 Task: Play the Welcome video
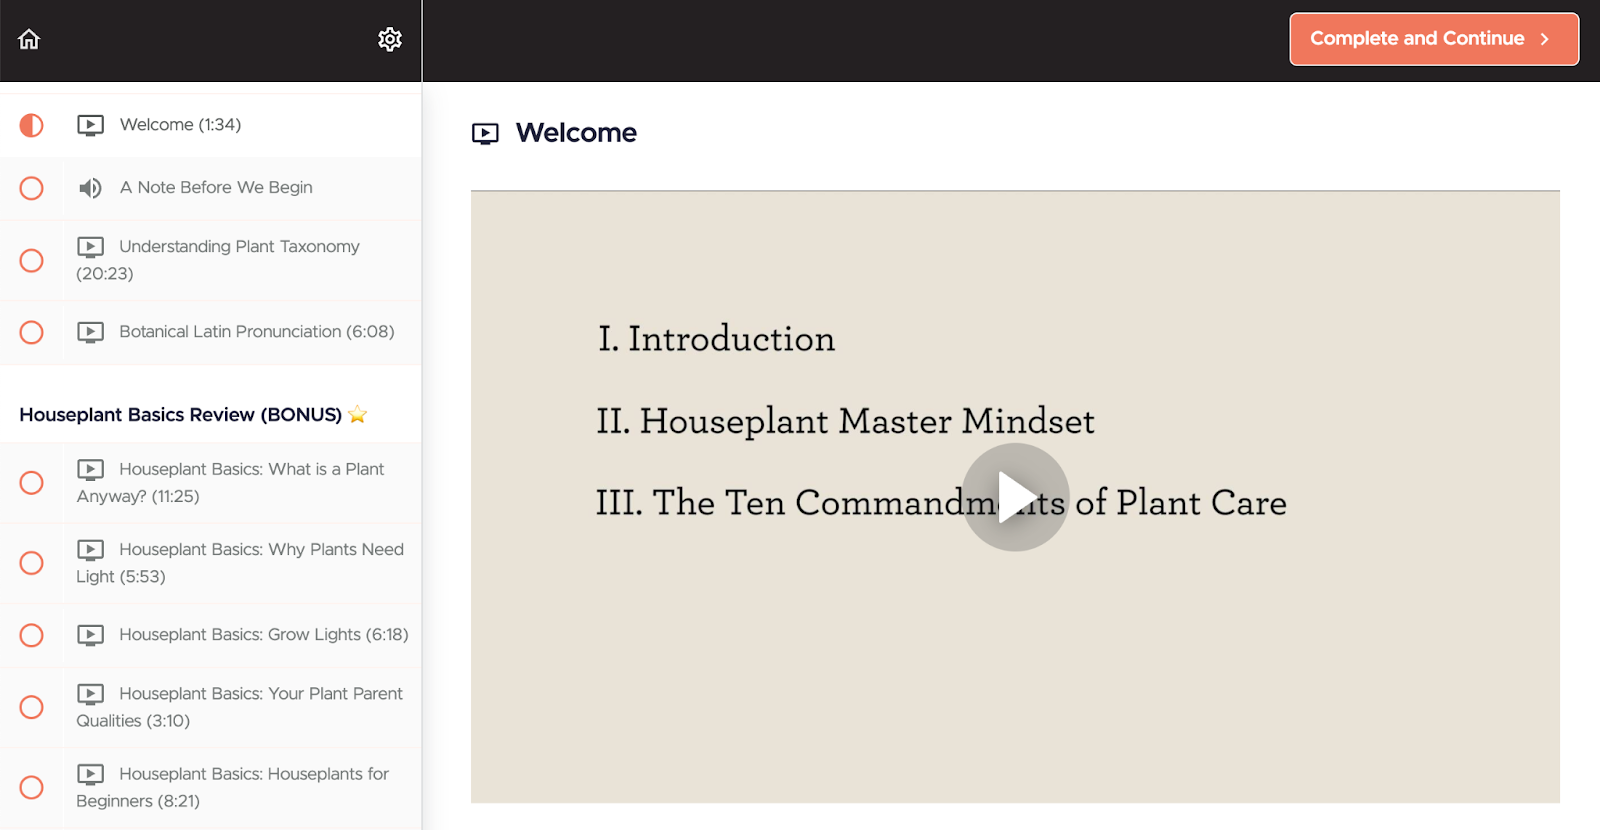pos(1015,497)
